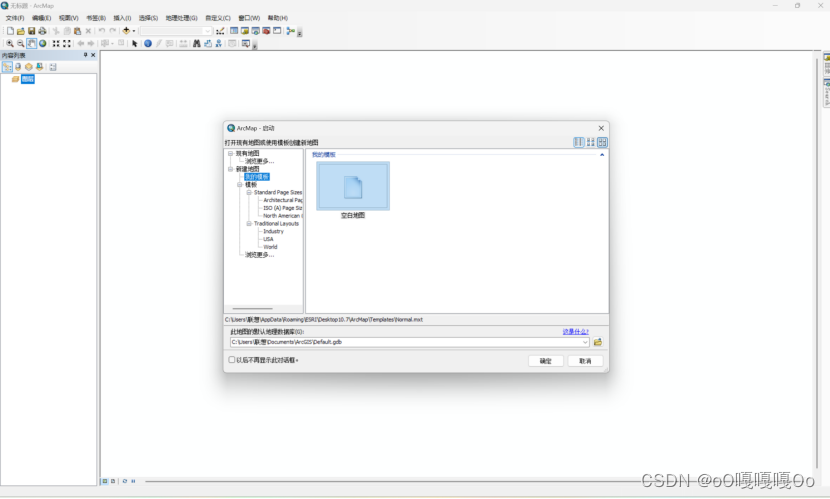Open the Table of Contents window icon

pos(234,31)
